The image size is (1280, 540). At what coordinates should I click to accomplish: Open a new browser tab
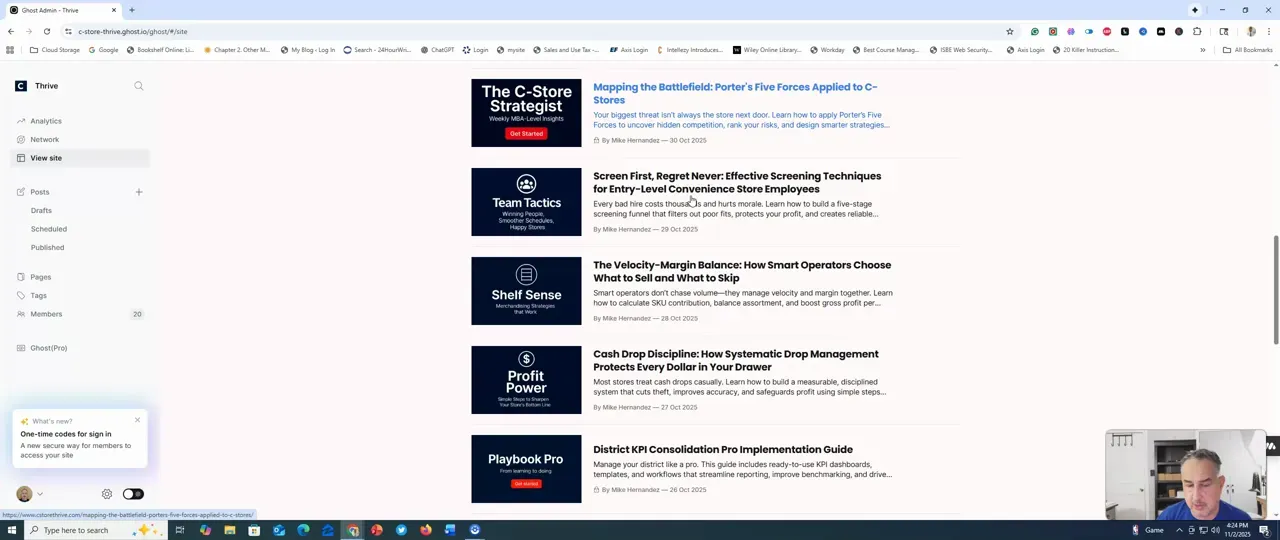click(132, 10)
